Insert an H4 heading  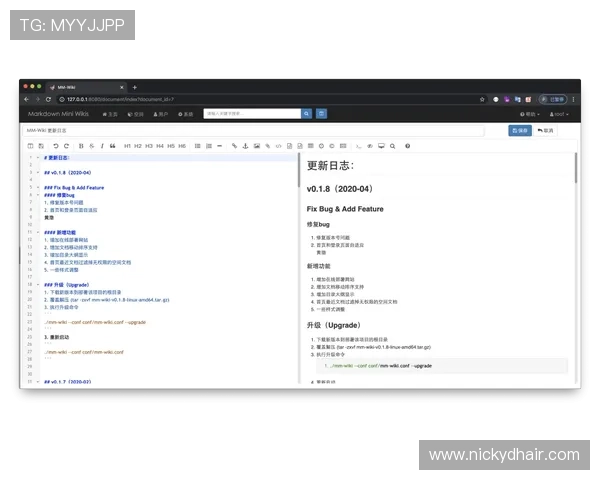(x=160, y=146)
